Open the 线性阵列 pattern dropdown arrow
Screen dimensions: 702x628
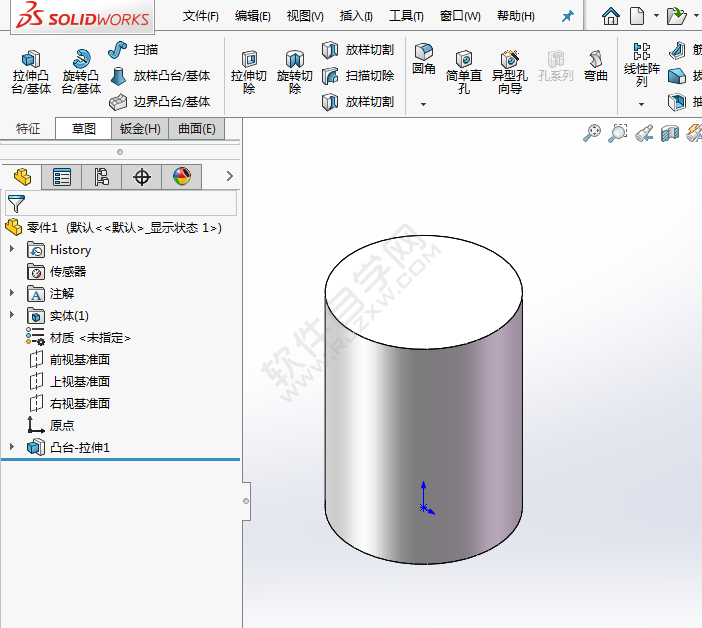coord(641,104)
